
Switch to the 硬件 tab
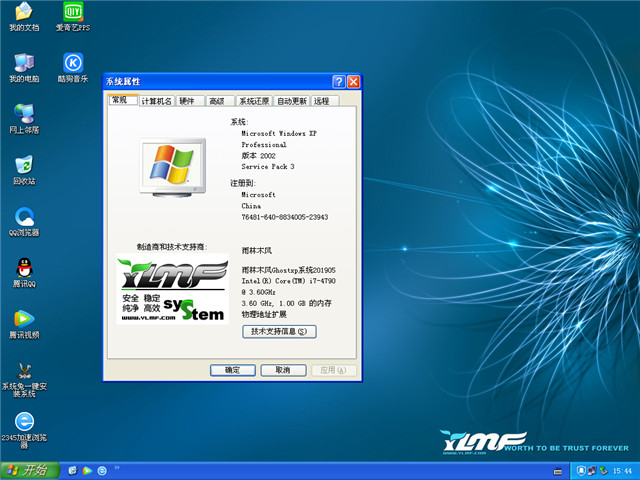(190, 101)
